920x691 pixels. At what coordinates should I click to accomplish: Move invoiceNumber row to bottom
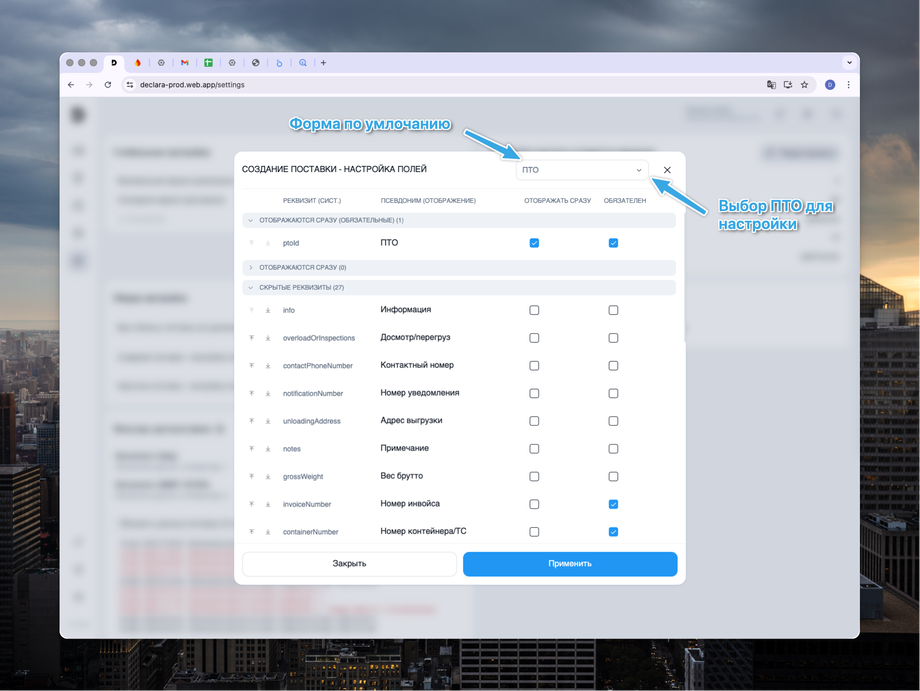268,504
